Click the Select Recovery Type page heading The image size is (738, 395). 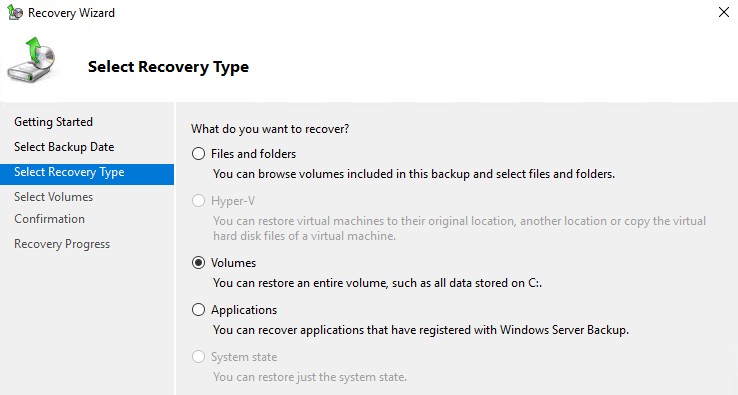(x=168, y=67)
